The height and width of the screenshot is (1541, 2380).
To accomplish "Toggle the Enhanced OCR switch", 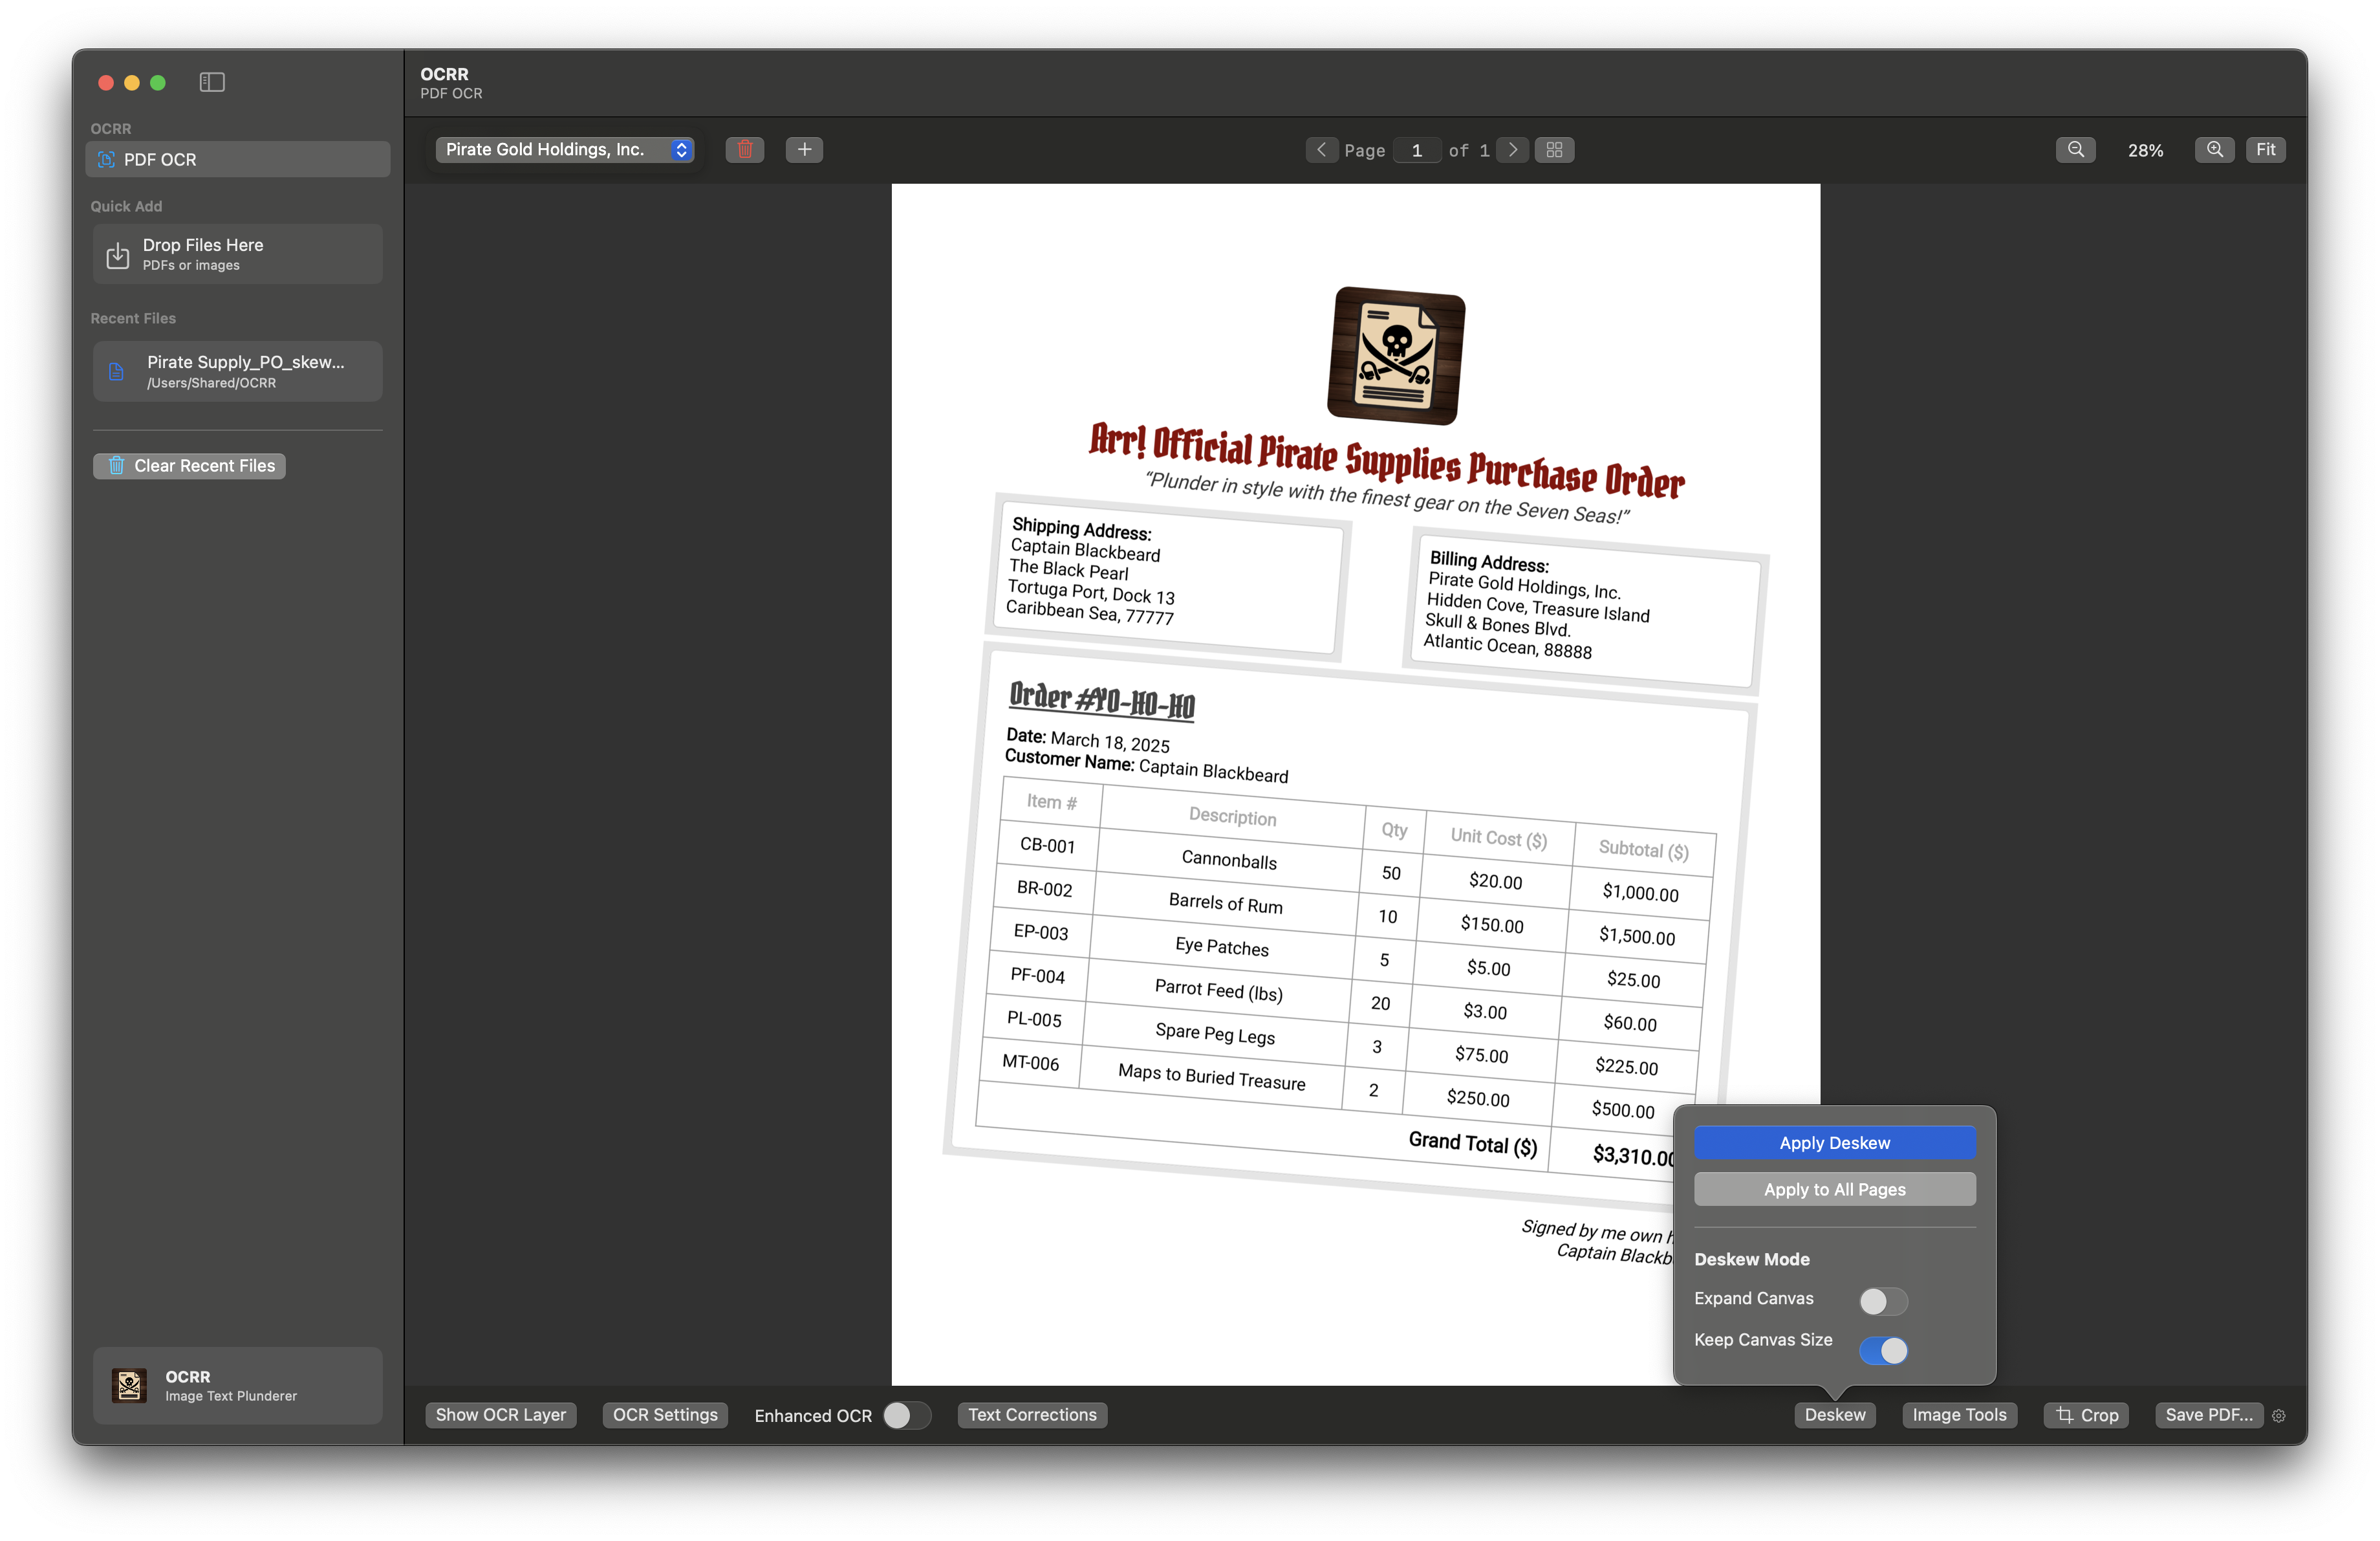I will click(907, 1415).
